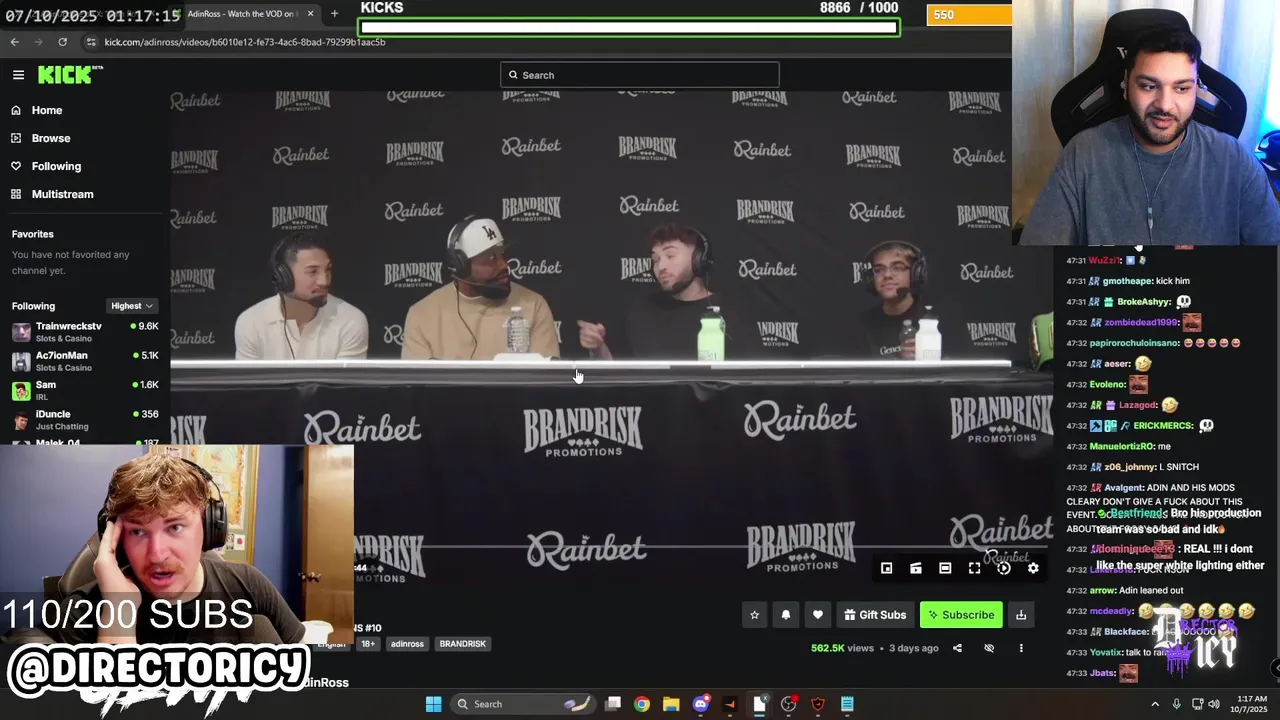Viewport: 1280px width, 720px height.
Task: Open Sam's IRL channel
Action: click(85, 390)
